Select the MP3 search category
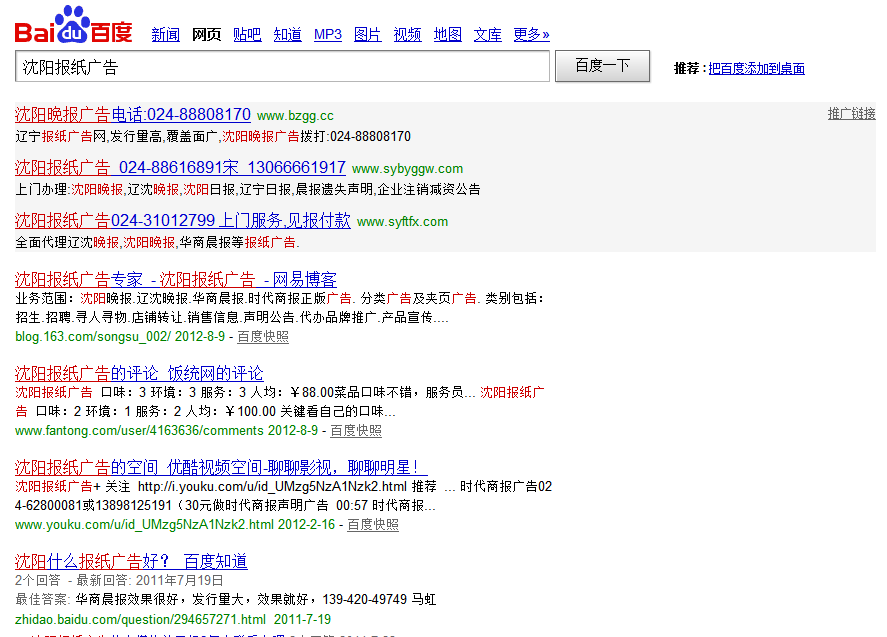This screenshot has width=887, height=637. pos(327,35)
